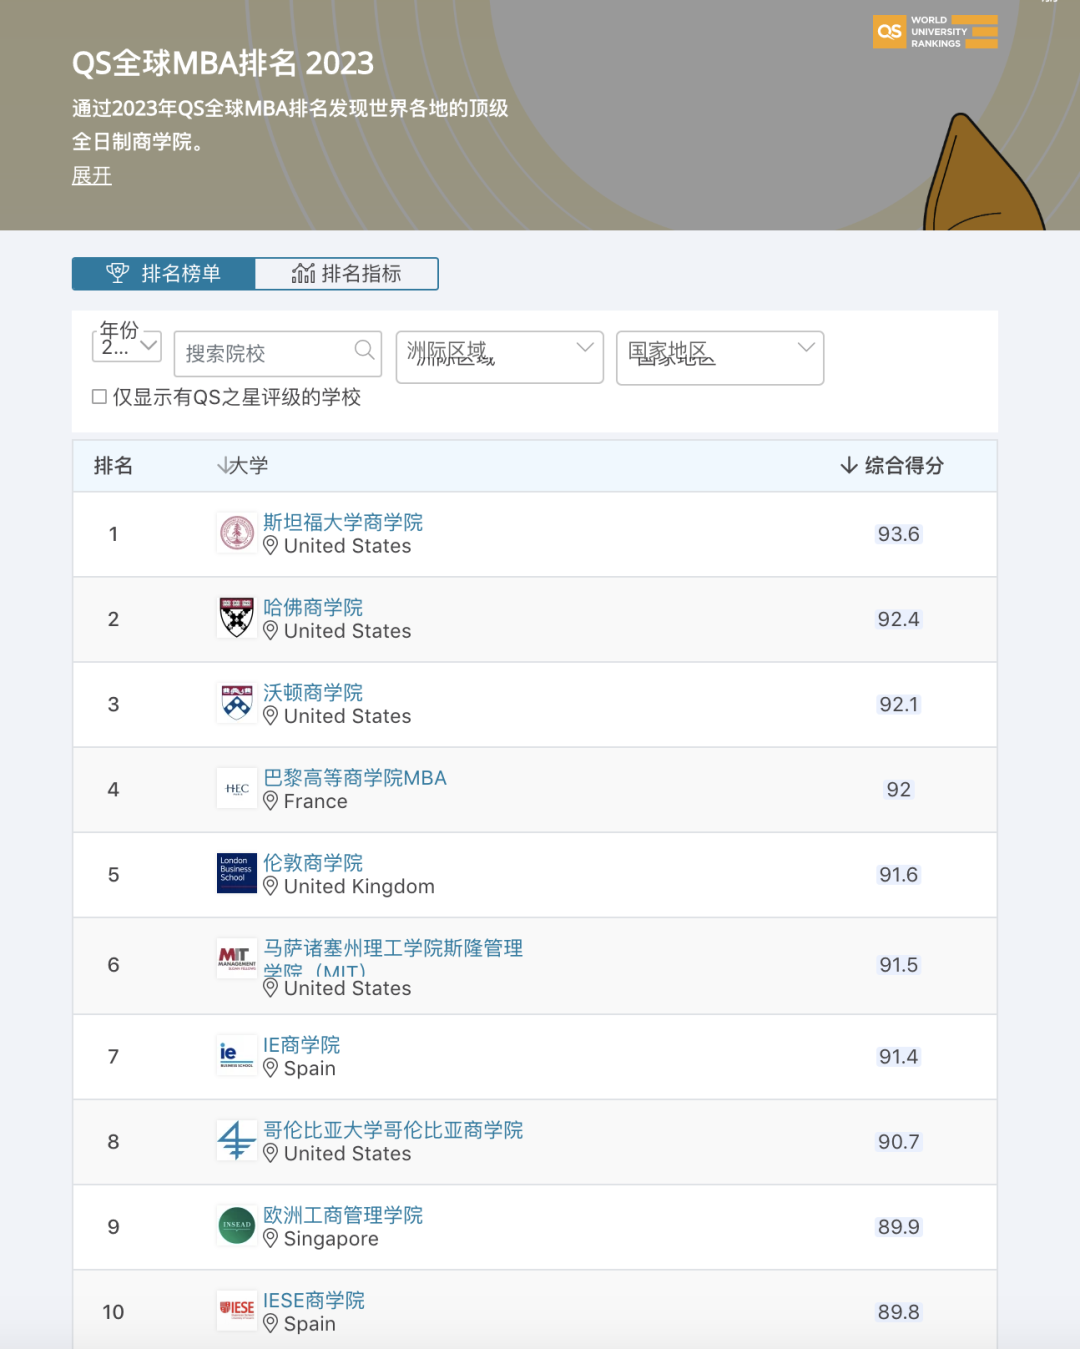Click into the 搜索院校 search field
1080x1349 pixels.
click(265, 354)
